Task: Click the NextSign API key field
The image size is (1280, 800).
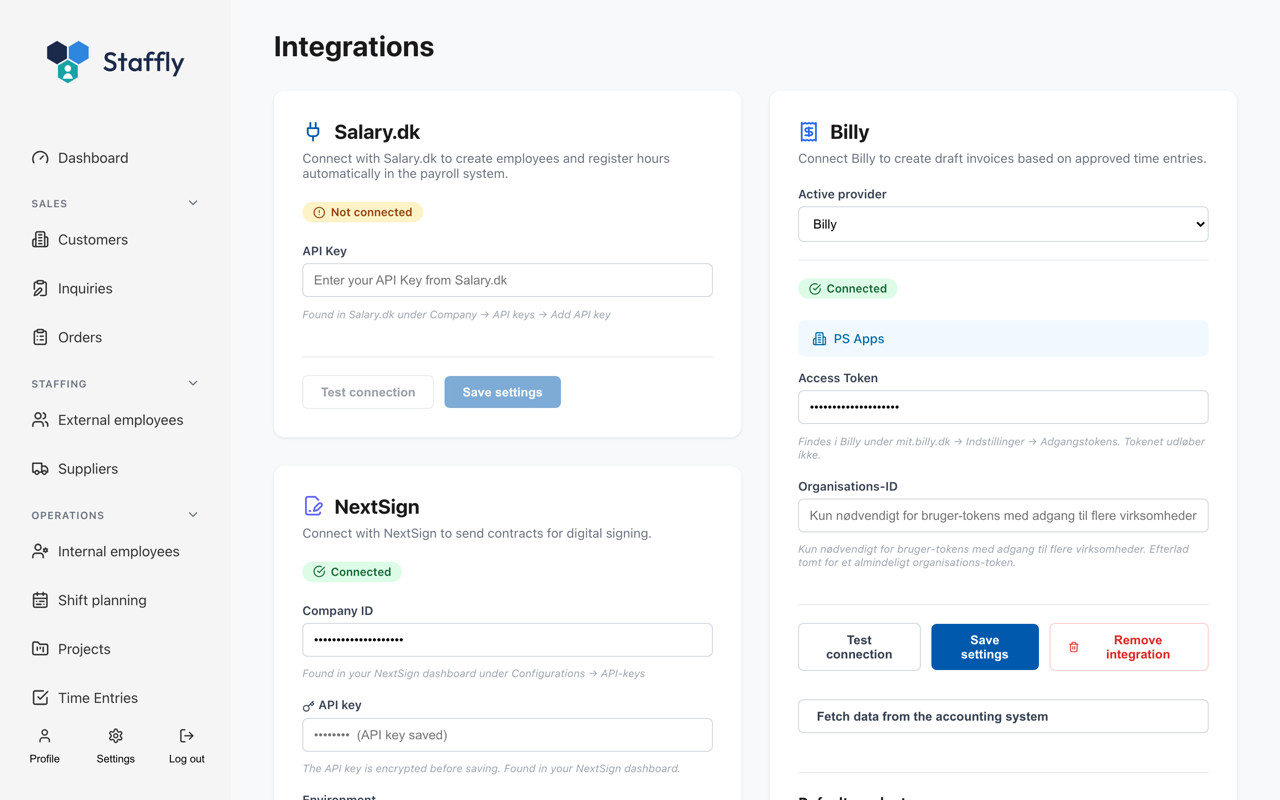Action: pyautogui.click(x=507, y=735)
